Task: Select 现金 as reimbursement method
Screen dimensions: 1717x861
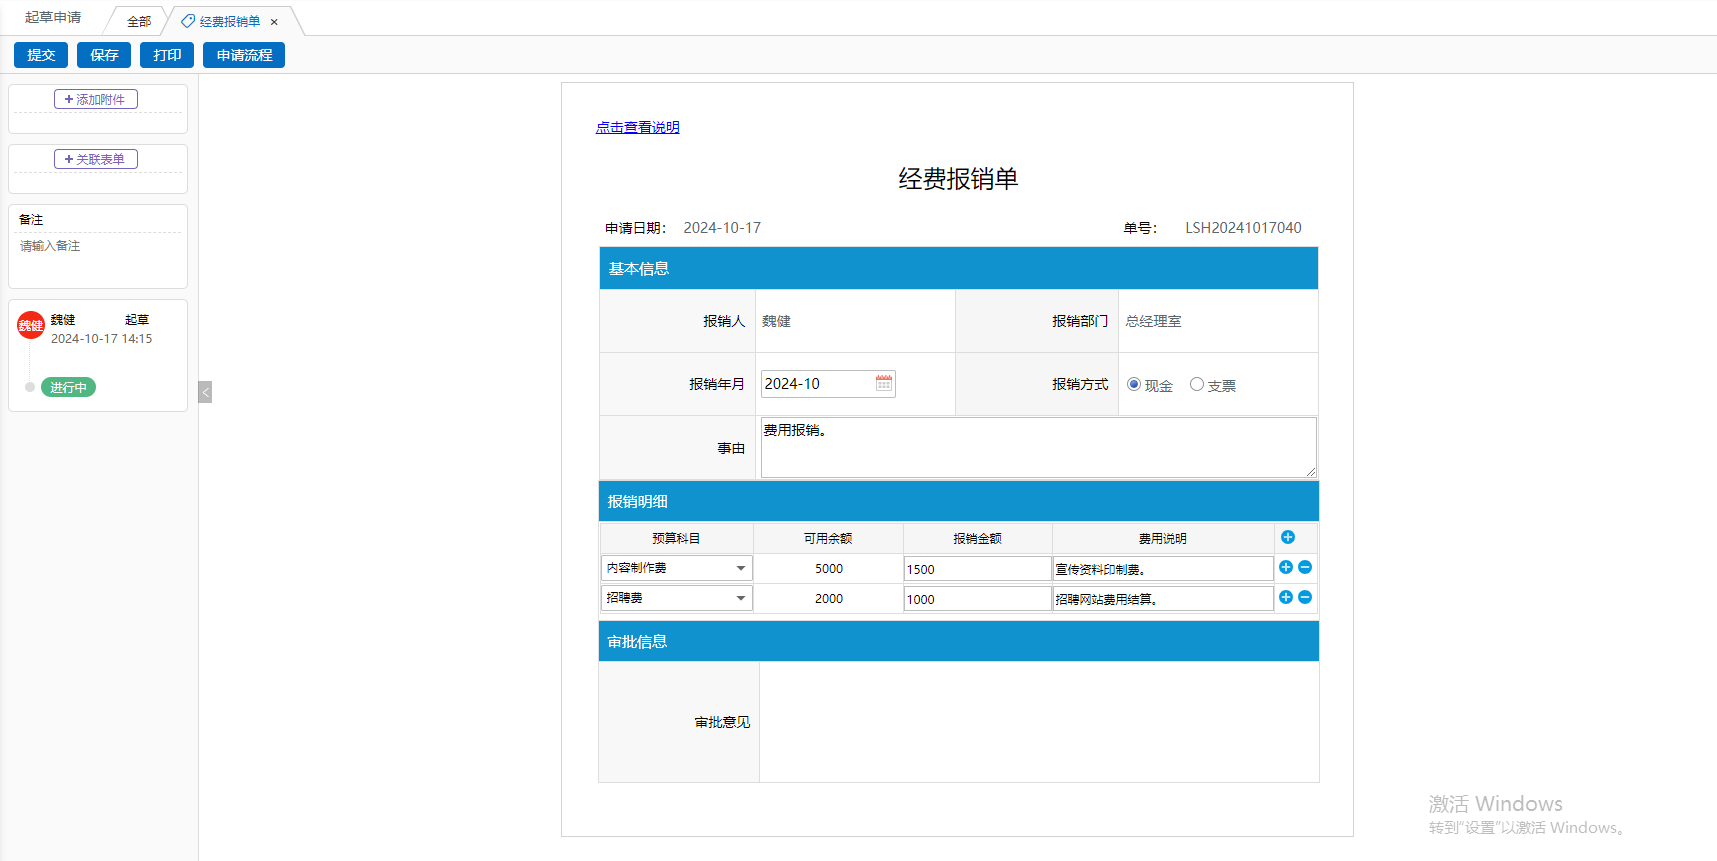Action: click(x=1134, y=385)
